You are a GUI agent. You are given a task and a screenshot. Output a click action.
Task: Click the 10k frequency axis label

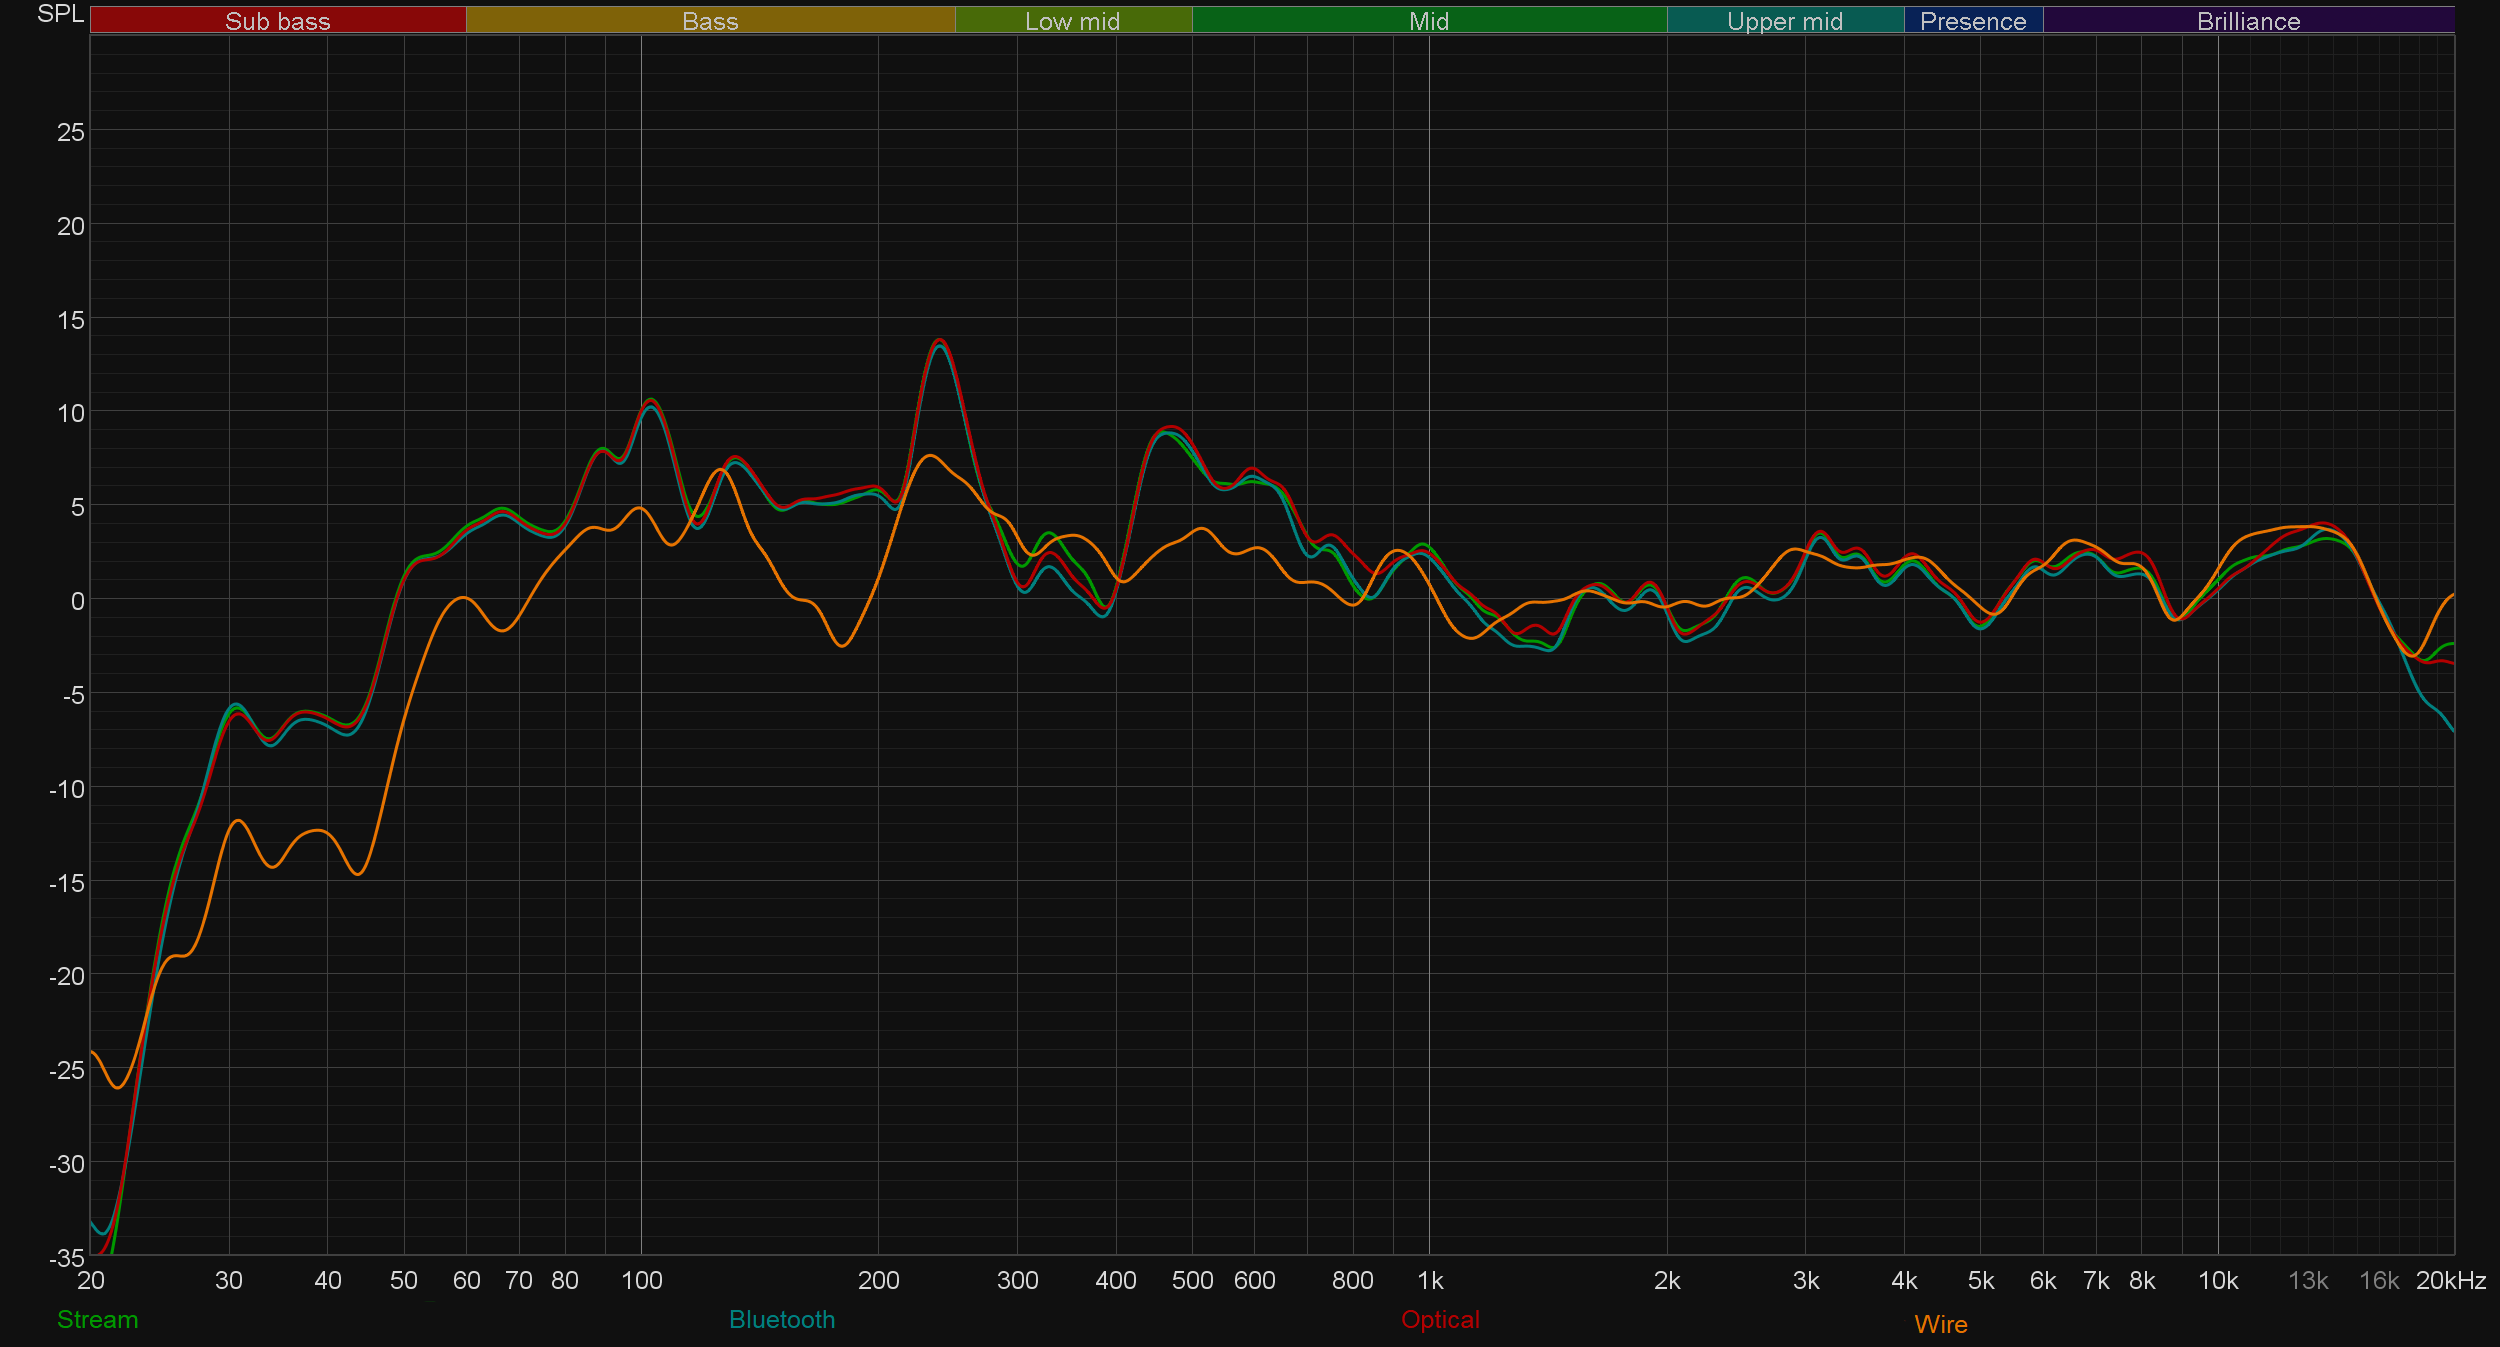click(2217, 1280)
